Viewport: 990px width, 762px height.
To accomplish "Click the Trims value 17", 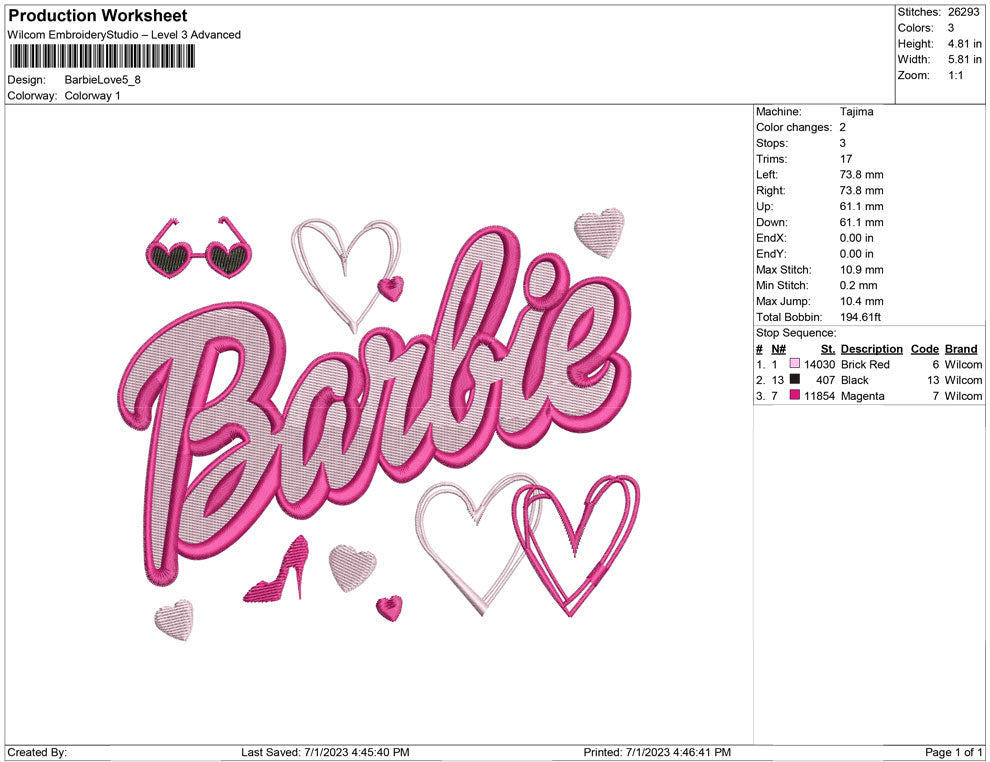I will click(845, 159).
